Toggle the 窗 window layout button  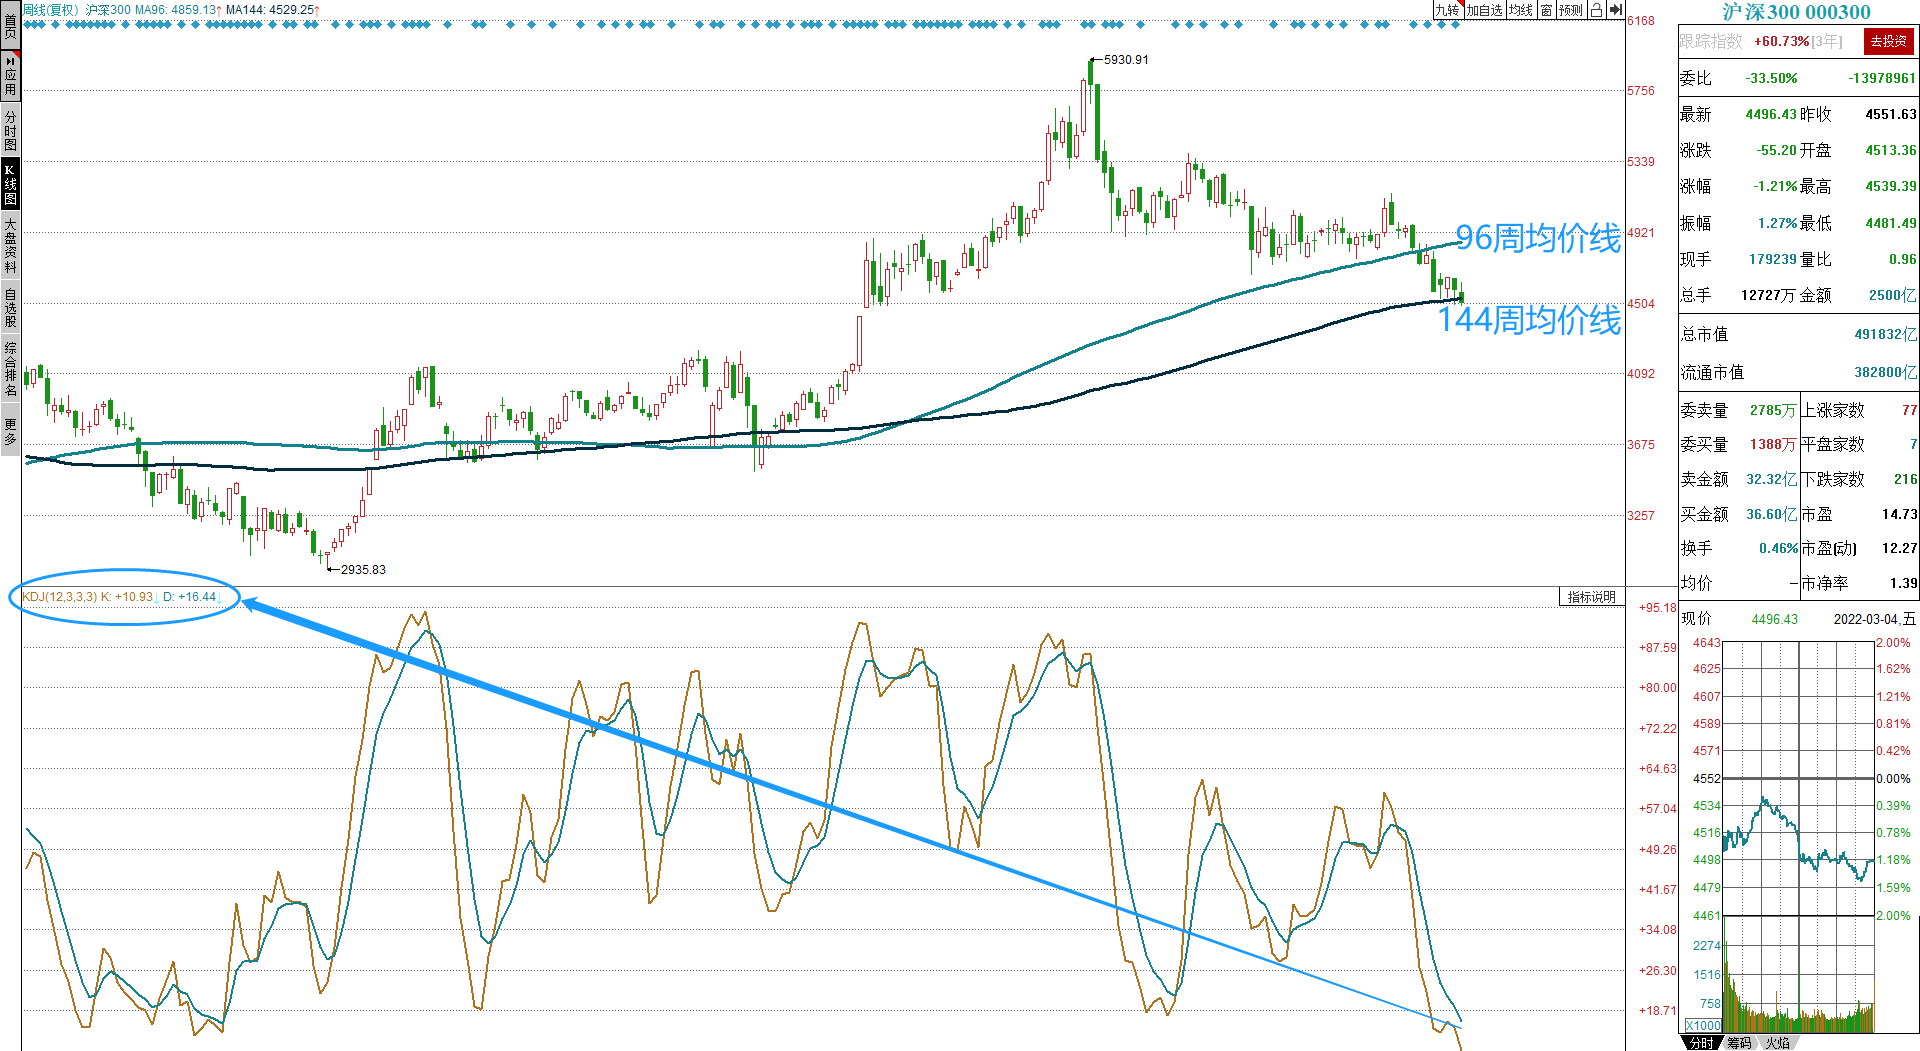pos(1546,10)
